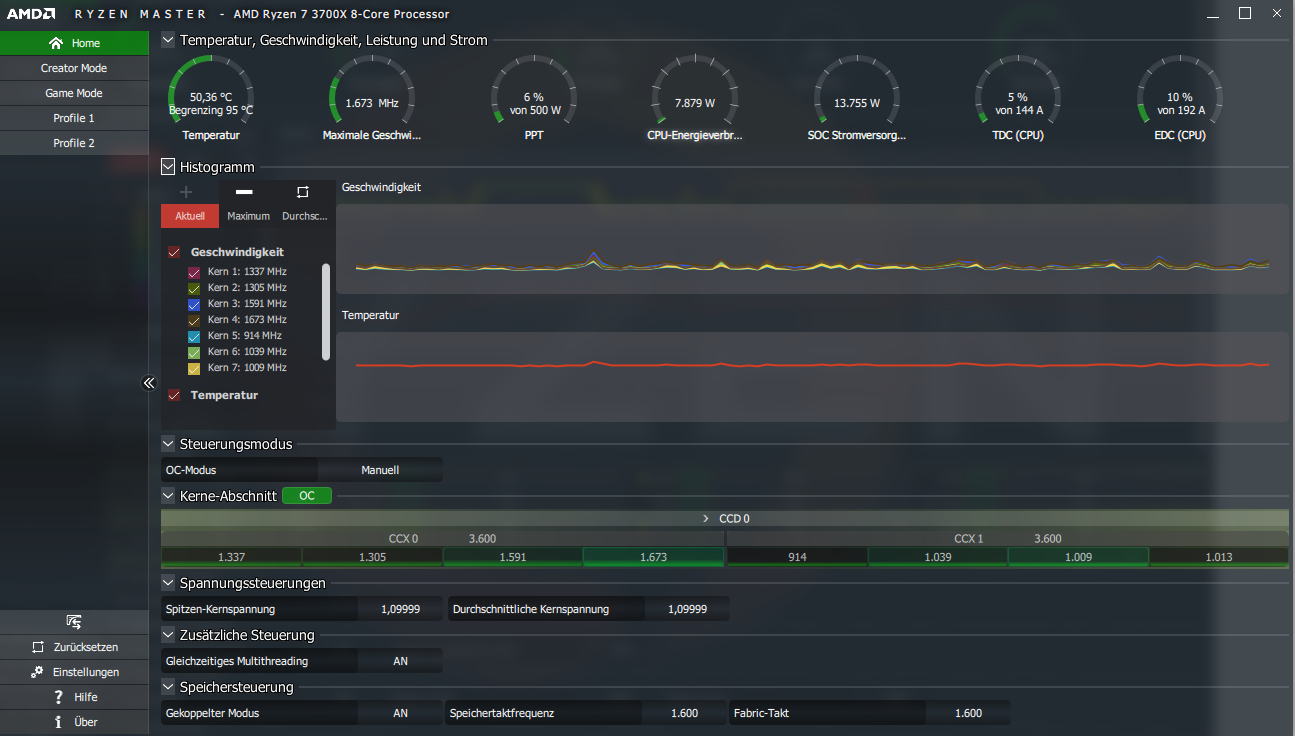The width and height of the screenshot is (1295, 736).
Task: Collapse the Speichersteuerung section
Action: click(x=168, y=687)
